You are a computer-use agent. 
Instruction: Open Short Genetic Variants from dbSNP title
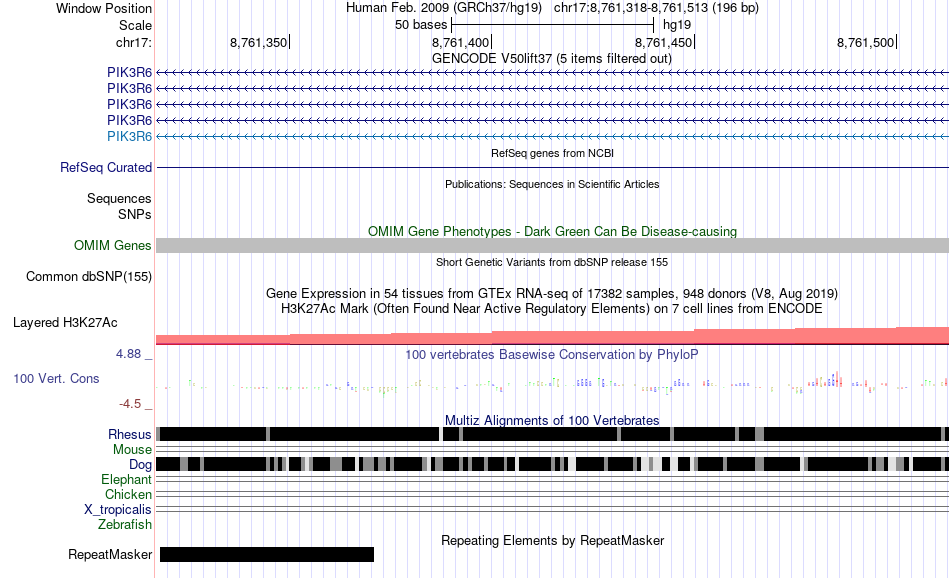(x=552, y=262)
